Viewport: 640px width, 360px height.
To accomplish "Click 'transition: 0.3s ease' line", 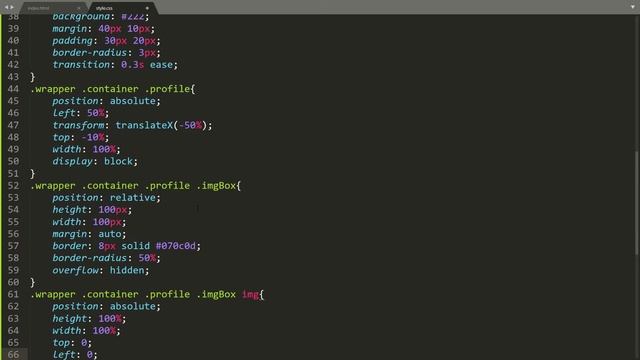I will coord(115,65).
